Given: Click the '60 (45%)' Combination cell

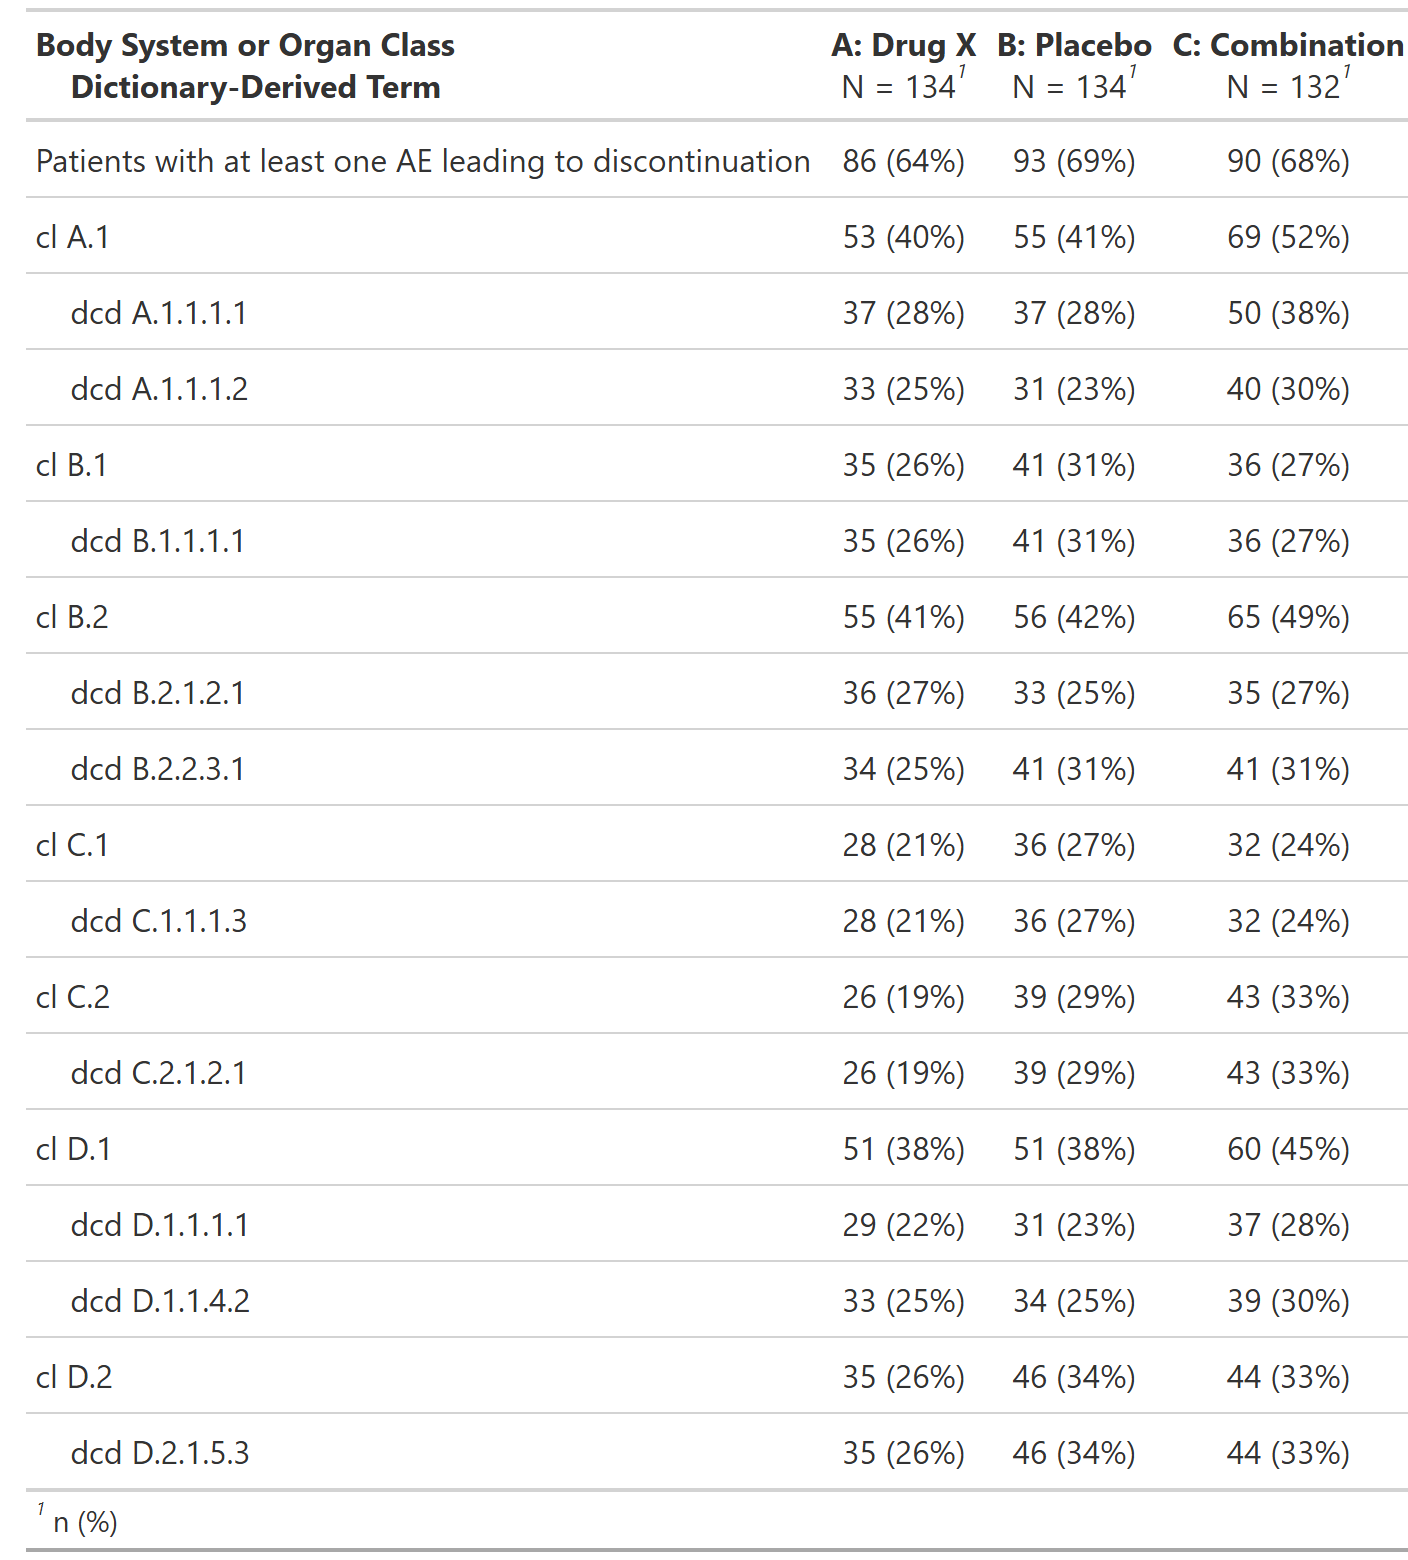Looking at the screenshot, I should 1288,1149.
